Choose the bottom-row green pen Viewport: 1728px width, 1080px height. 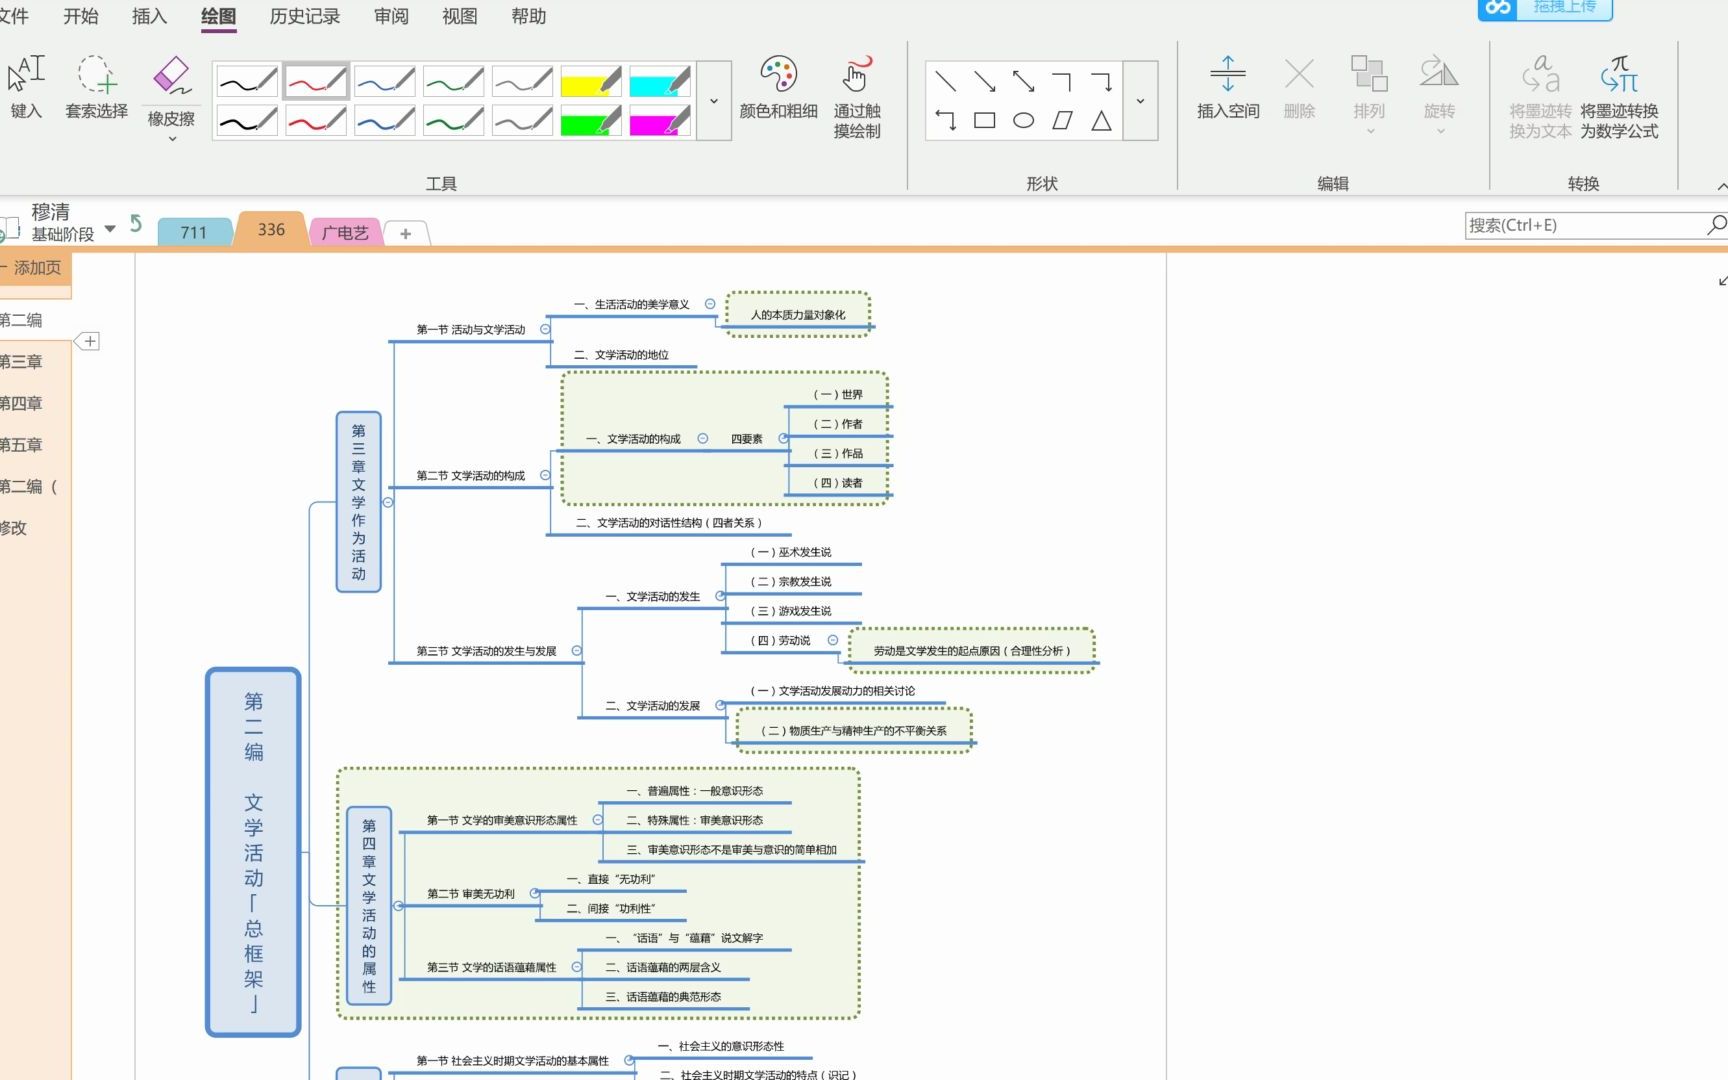pos(454,121)
